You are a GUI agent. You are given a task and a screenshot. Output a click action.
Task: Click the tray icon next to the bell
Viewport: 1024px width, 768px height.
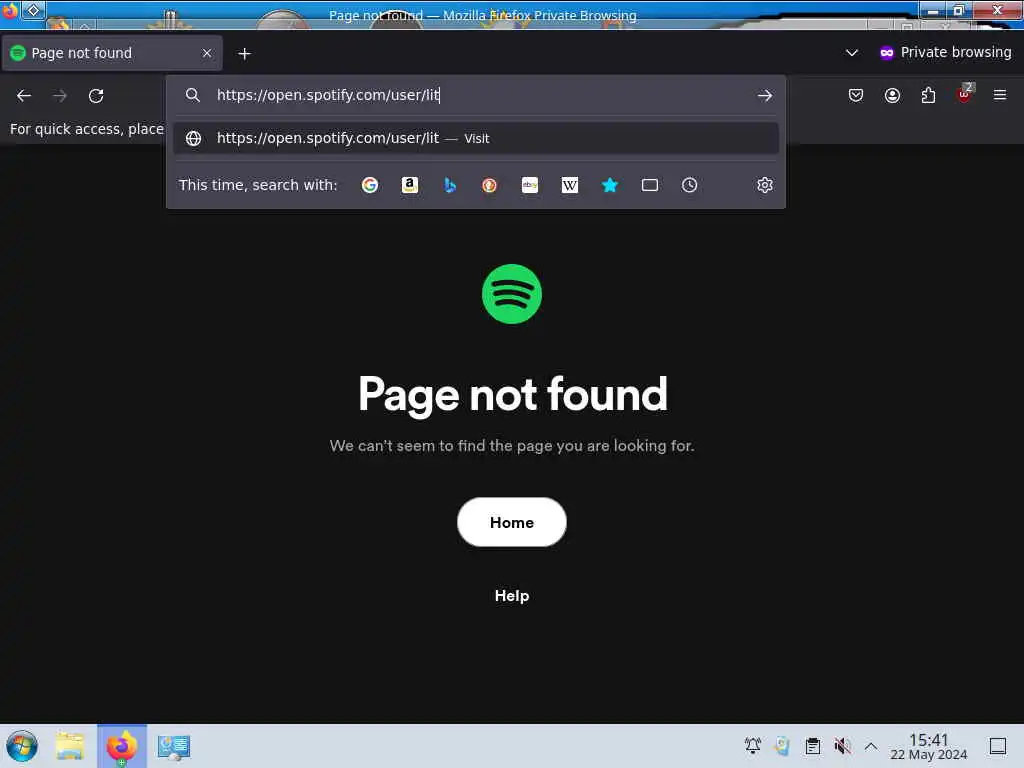pyautogui.click(x=782, y=745)
